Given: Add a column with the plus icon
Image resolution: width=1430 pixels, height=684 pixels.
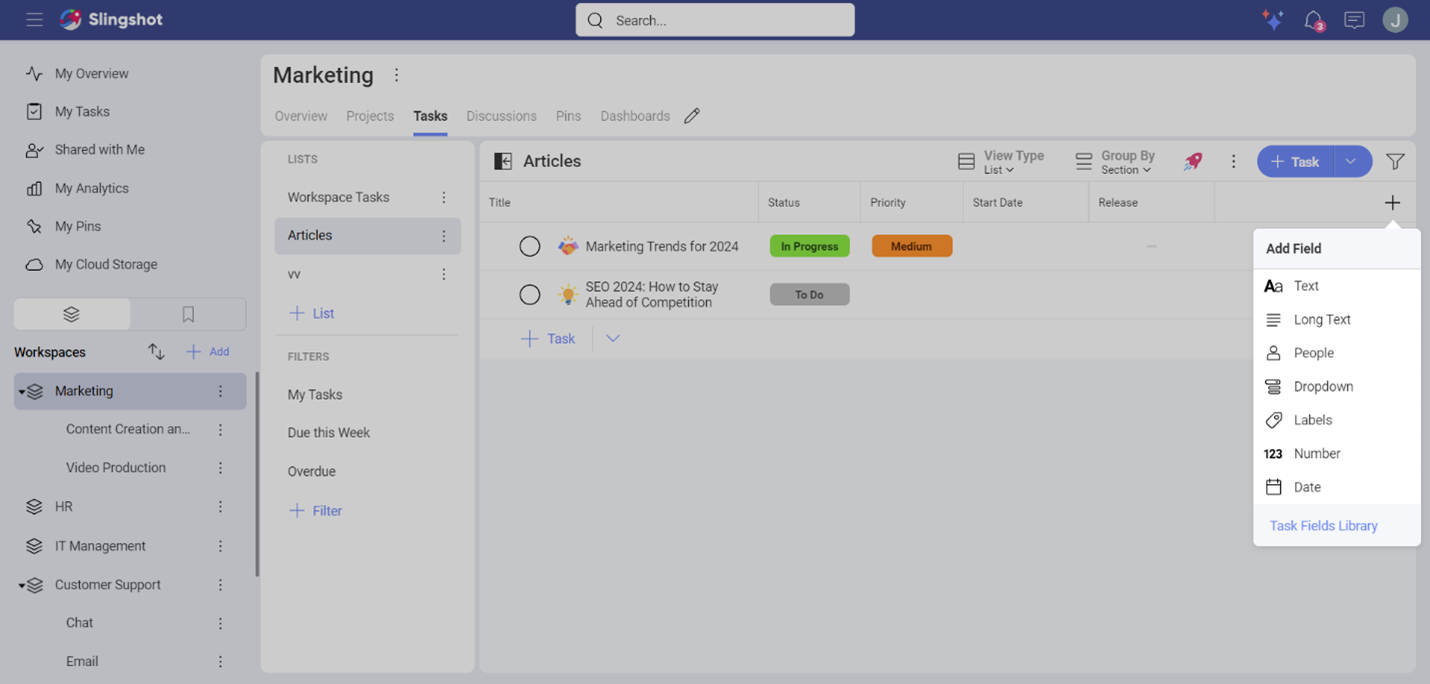Looking at the screenshot, I should tap(1392, 202).
